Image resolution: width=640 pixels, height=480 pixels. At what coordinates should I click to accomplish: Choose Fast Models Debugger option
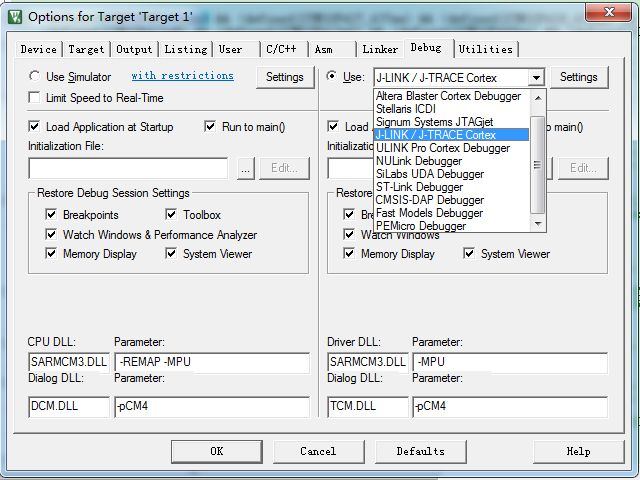click(x=451, y=213)
